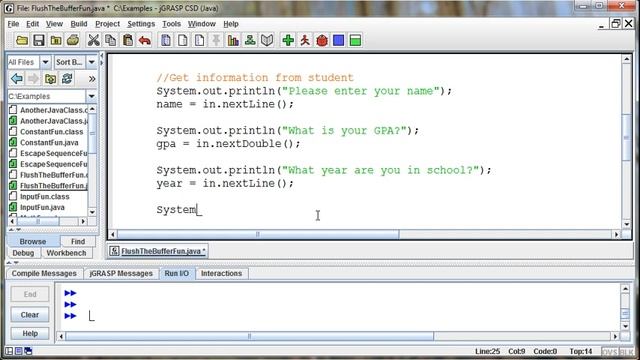Copy the selection with the Copy icon
The height and width of the screenshot is (360, 640).
point(111,40)
